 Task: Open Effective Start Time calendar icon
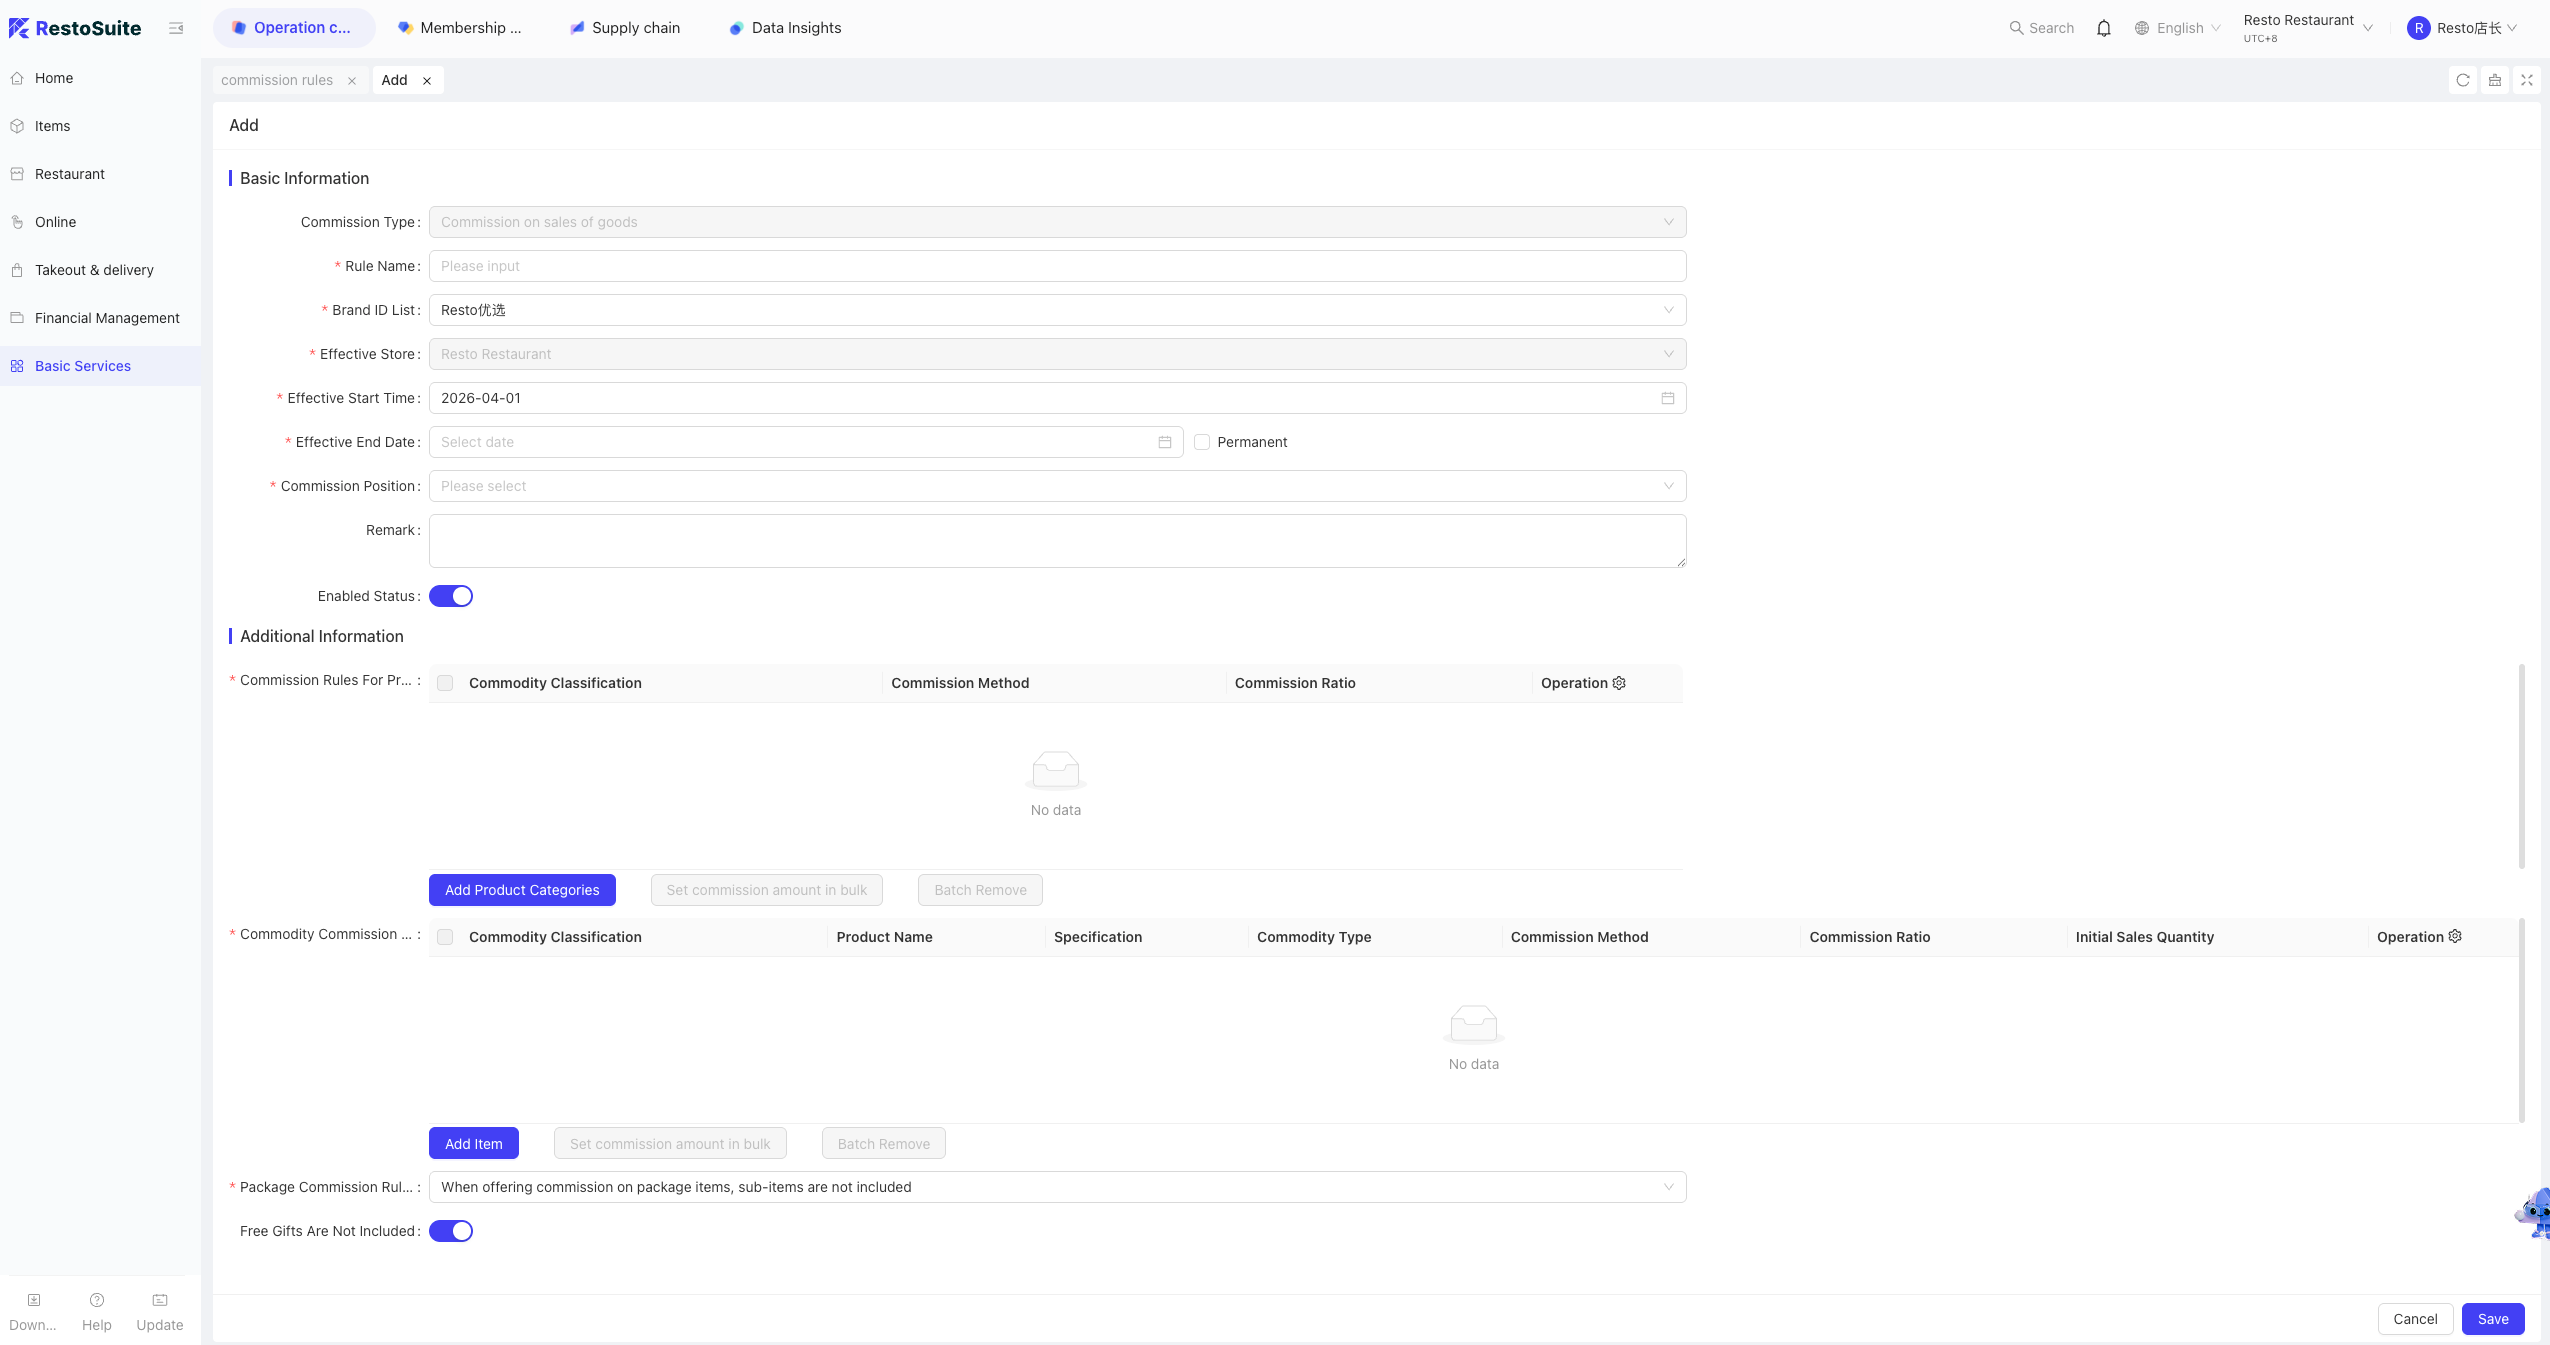click(1668, 398)
